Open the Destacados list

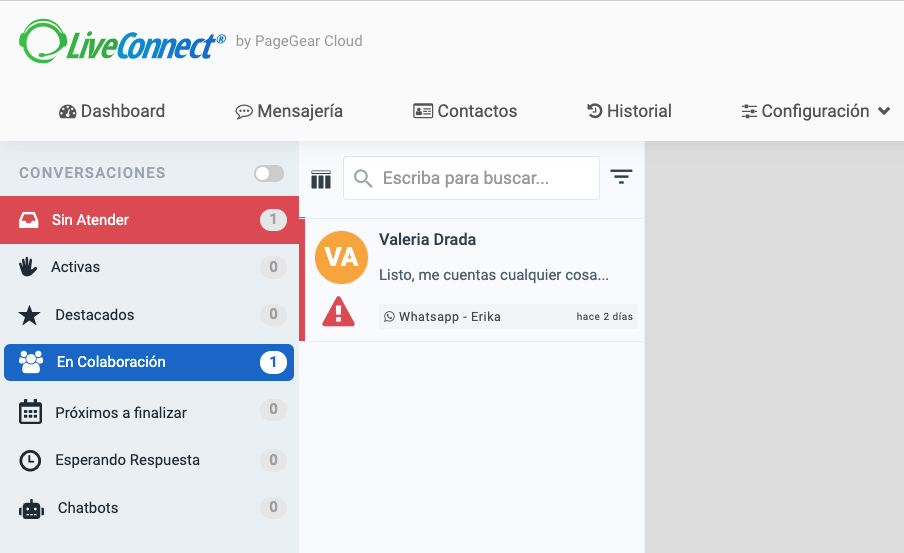click(x=149, y=315)
